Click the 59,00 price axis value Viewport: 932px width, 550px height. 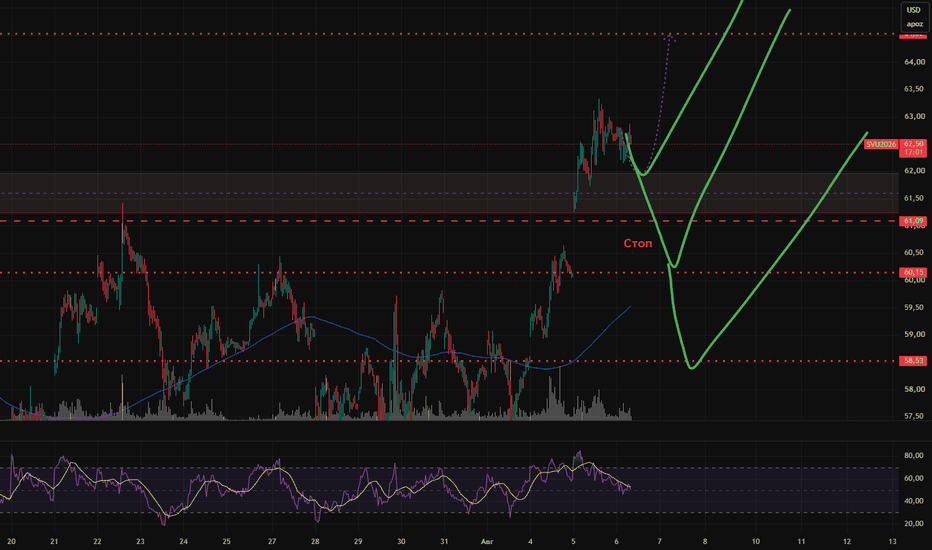914,335
